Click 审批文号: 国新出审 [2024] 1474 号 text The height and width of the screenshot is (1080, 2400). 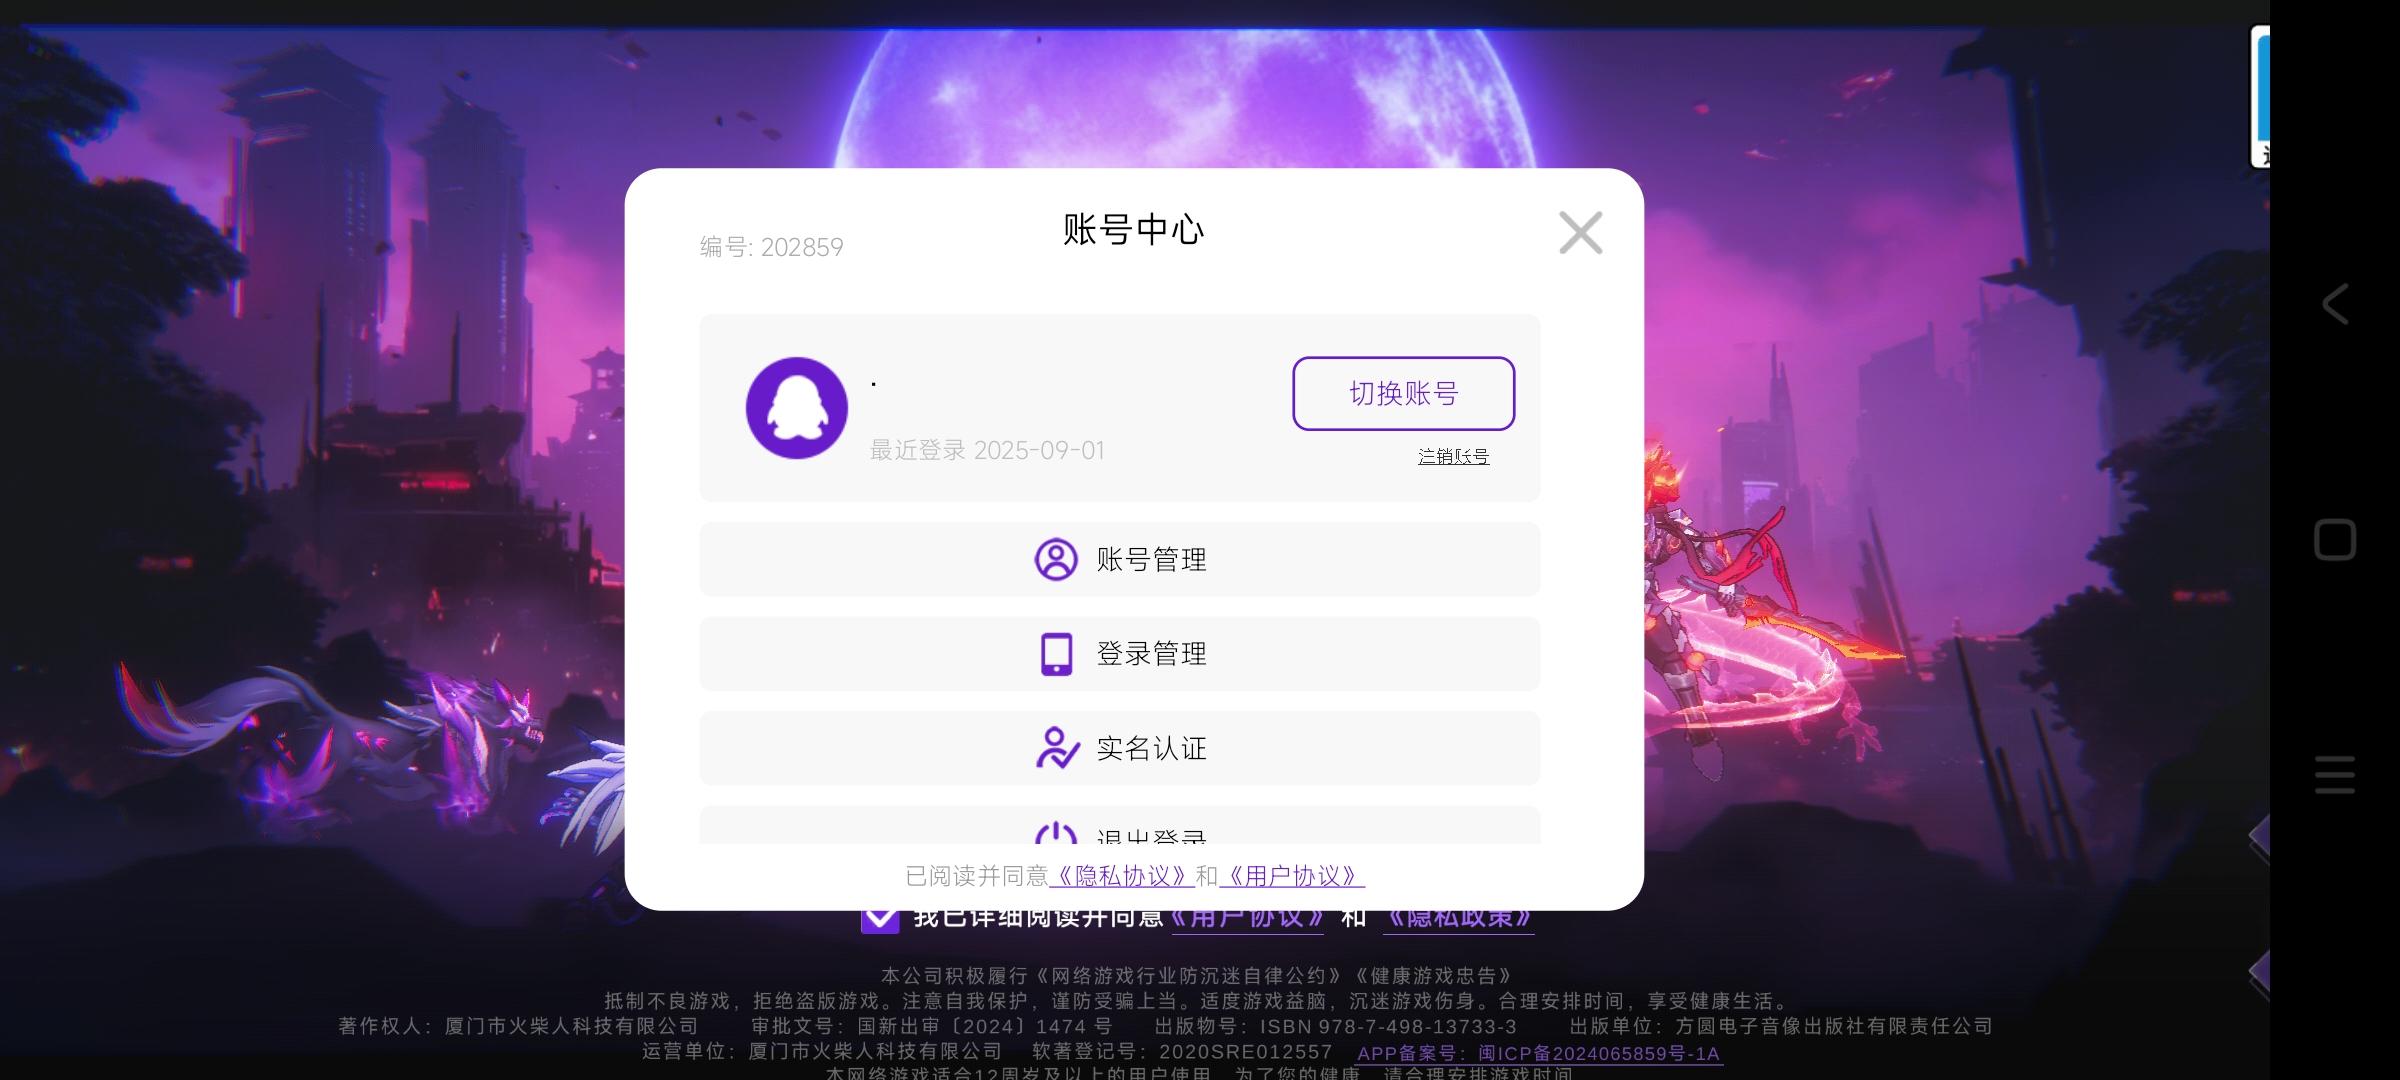tap(932, 1026)
